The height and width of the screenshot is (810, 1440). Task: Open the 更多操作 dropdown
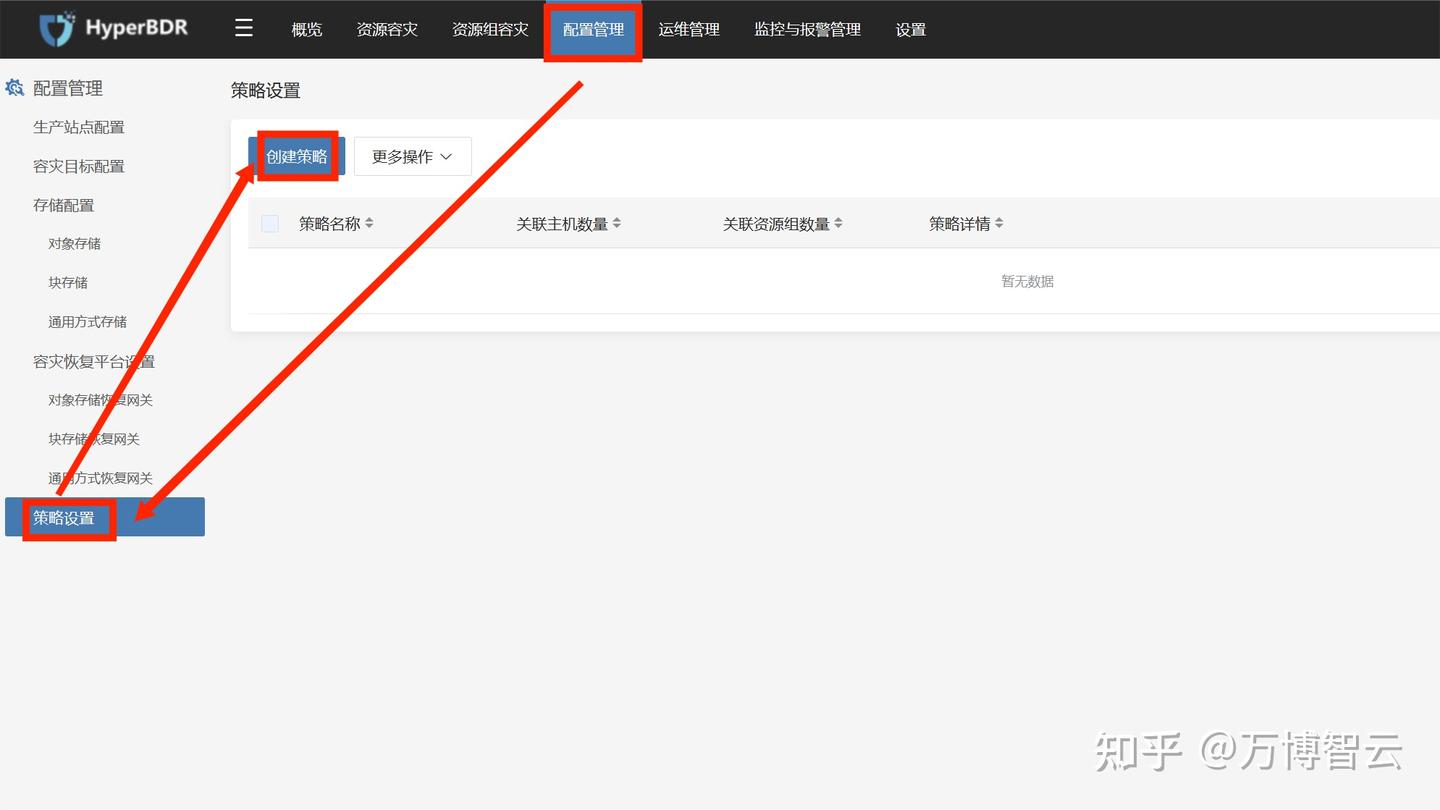point(412,156)
